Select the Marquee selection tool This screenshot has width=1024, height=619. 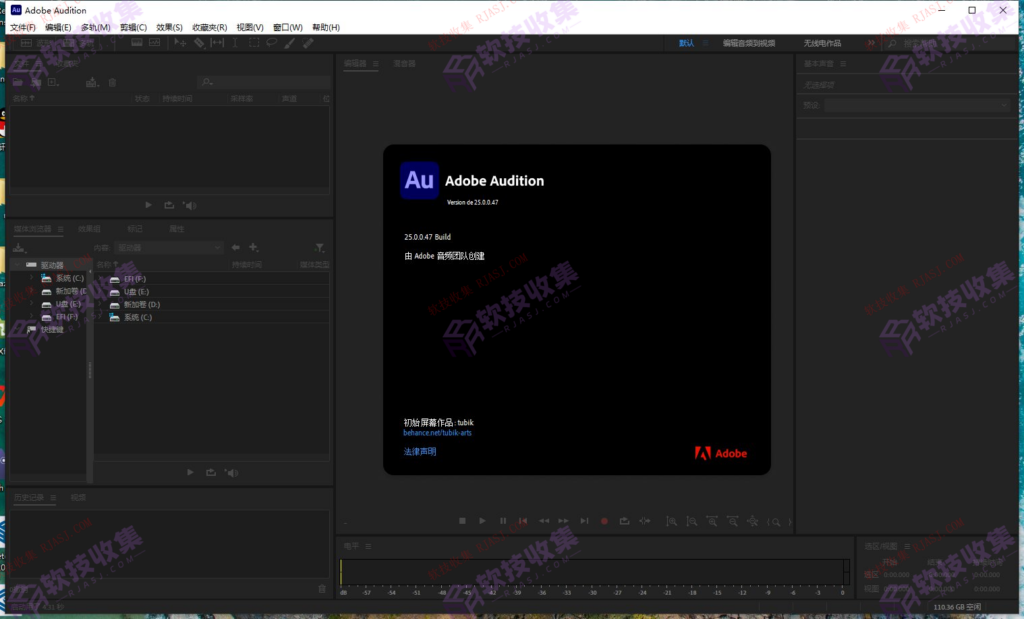coord(254,44)
